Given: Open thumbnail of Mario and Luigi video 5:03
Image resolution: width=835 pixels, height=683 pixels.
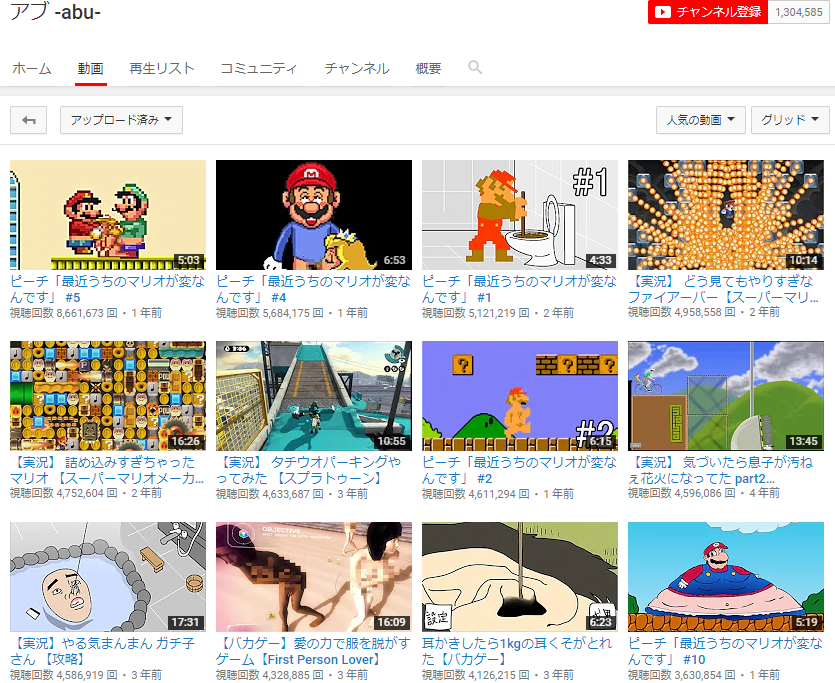Looking at the screenshot, I should point(108,215).
